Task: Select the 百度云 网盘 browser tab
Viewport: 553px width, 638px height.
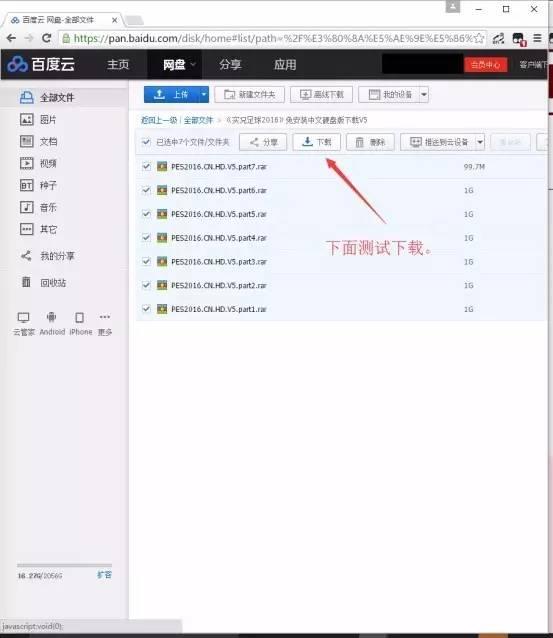Action: click(x=58, y=20)
